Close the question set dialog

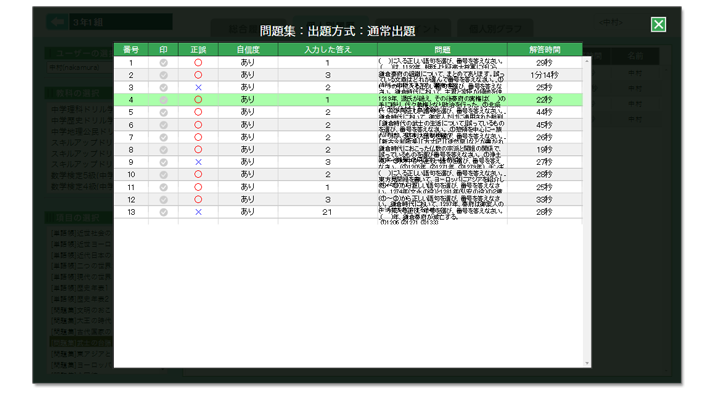coord(658,25)
